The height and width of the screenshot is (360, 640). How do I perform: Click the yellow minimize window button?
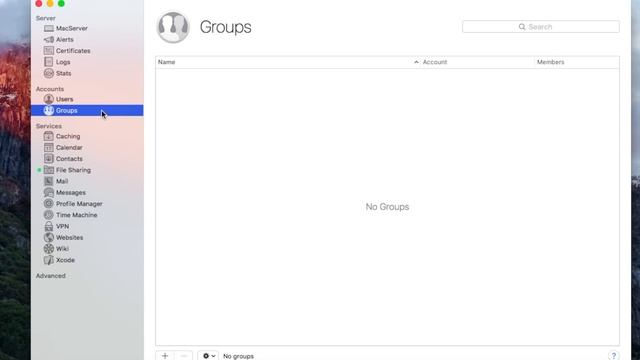pos(50,3)
